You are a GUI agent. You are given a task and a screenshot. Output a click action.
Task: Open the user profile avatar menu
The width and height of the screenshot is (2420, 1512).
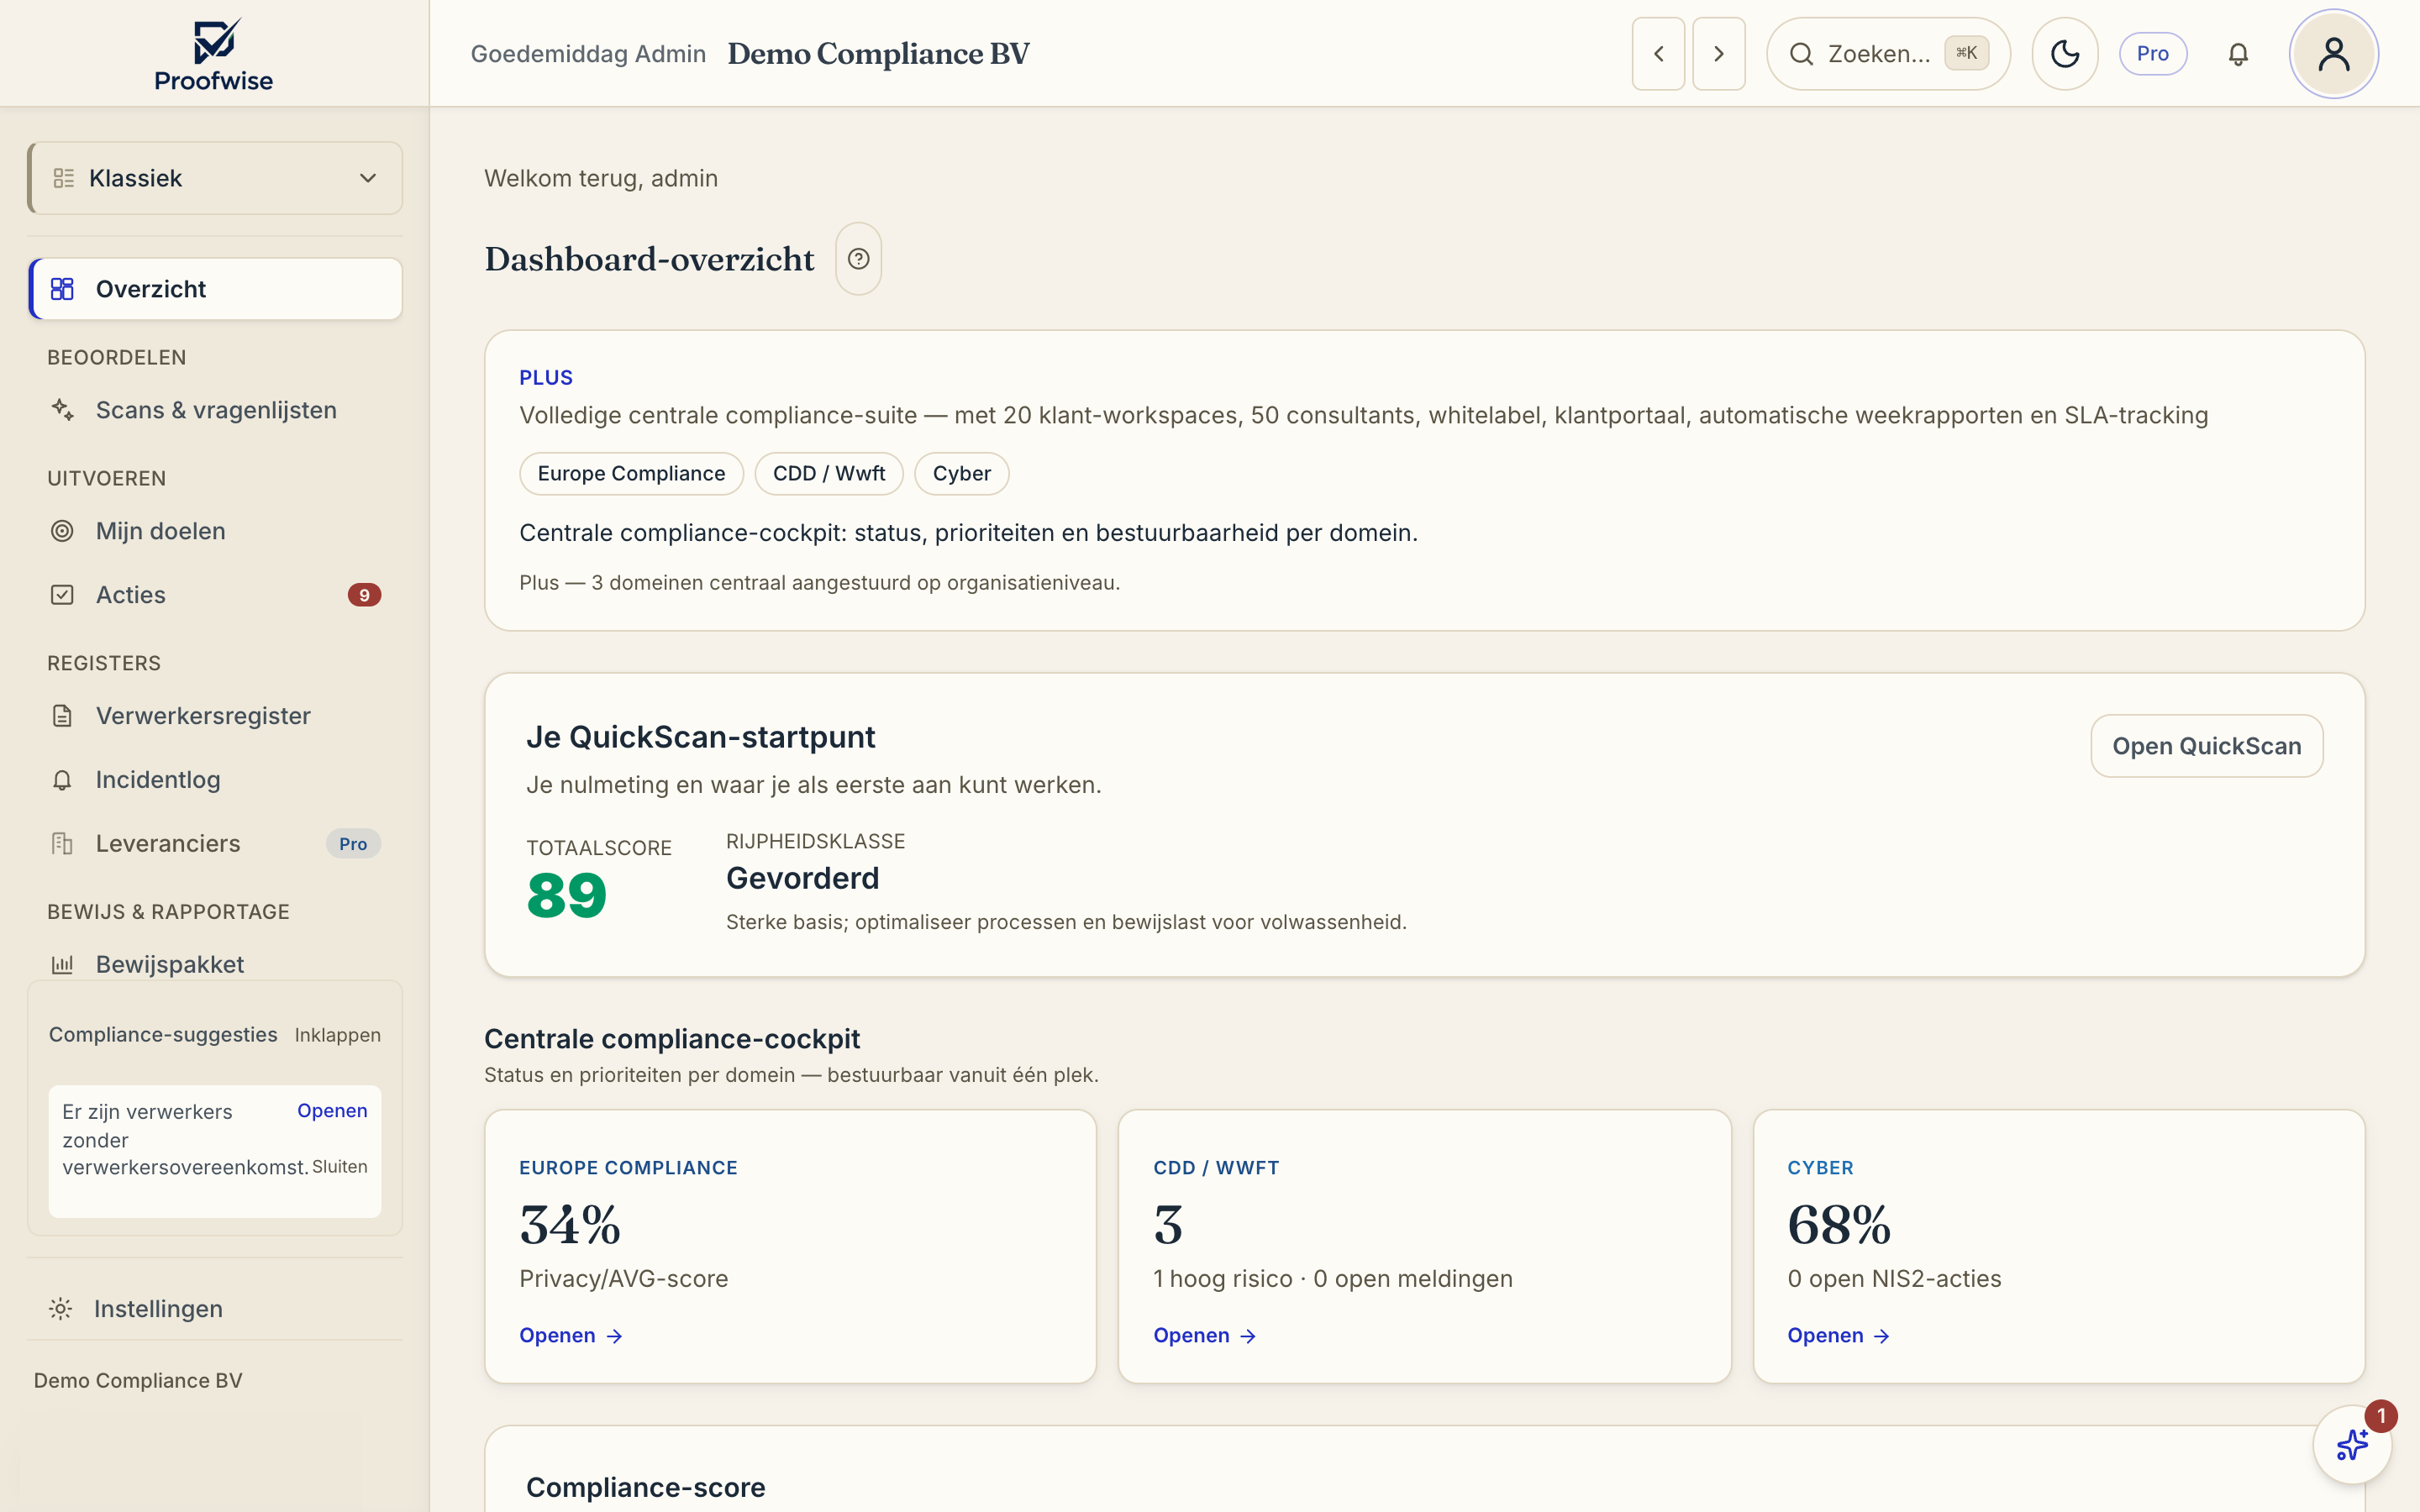(x=2333, y=54)
